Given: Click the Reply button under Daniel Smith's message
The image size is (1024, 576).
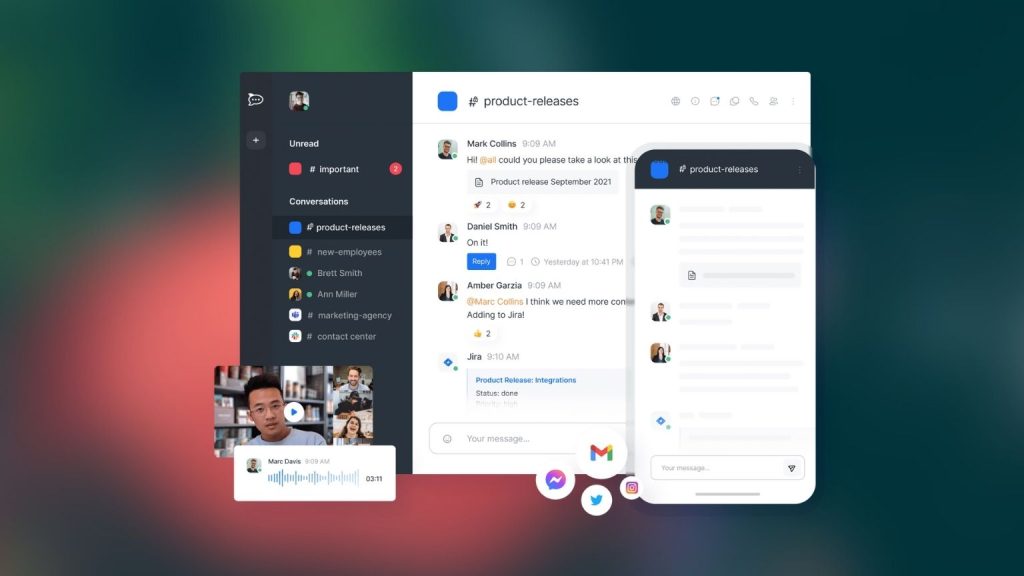Looking at the screenshot, I should tap(481, 261).
